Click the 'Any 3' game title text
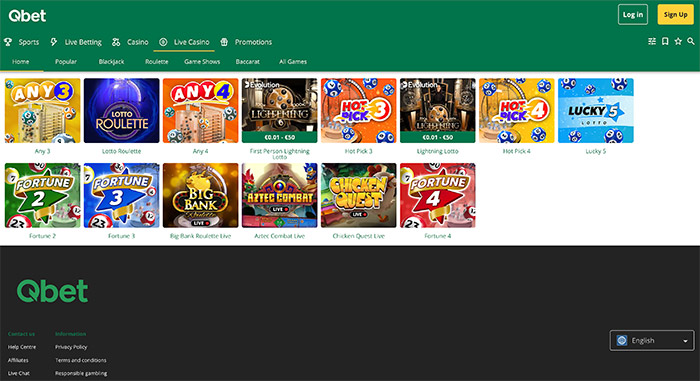Screen dimensions: 700x381 [x=42, y=151]
